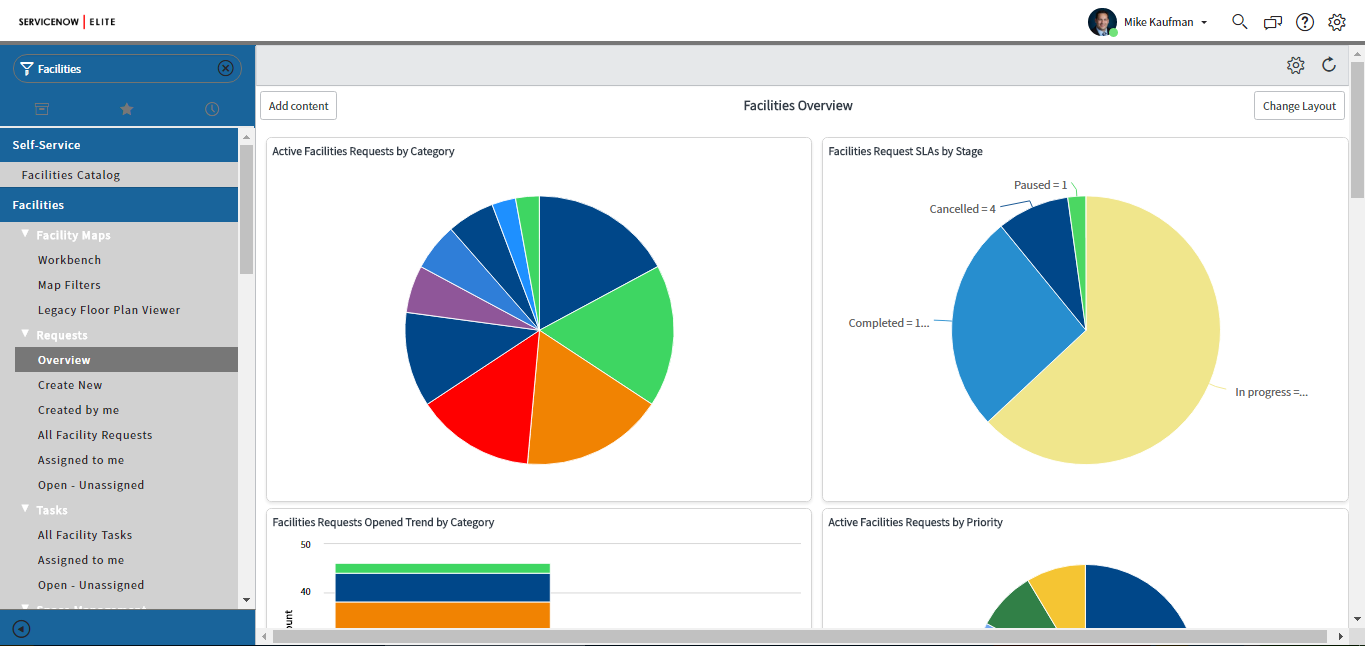Click 'Facilities Requests Opened Trend by Category' title

383,522
